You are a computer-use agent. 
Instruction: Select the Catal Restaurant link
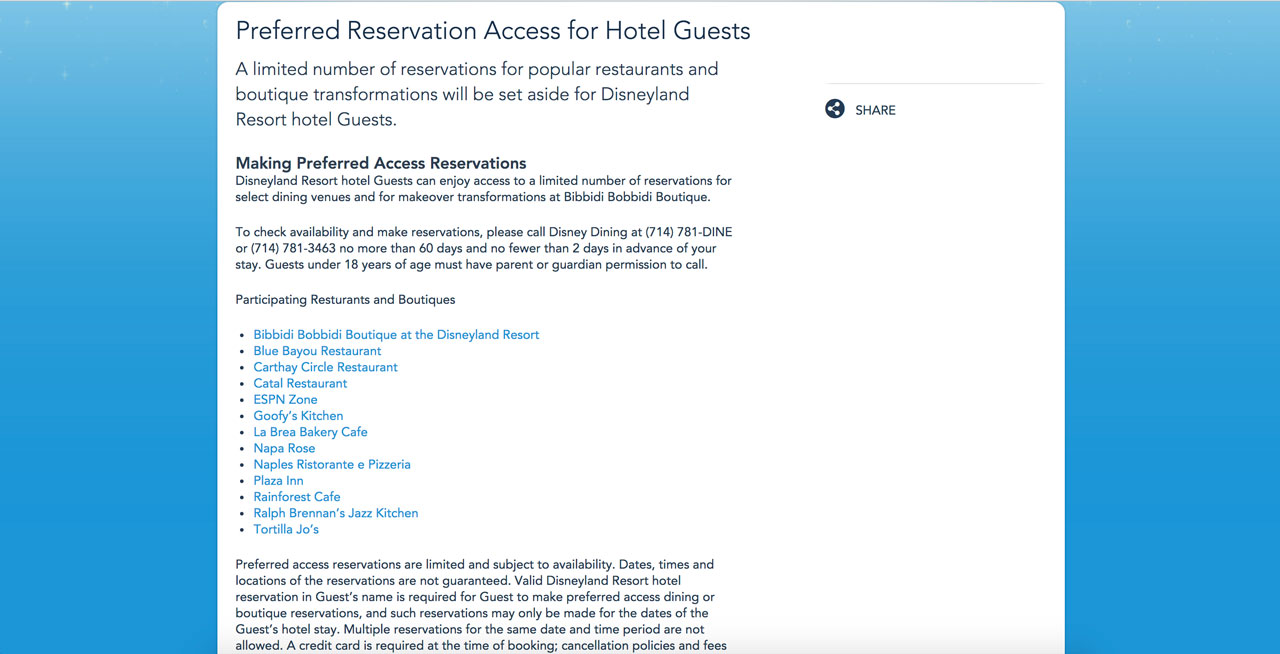(300, 383)
